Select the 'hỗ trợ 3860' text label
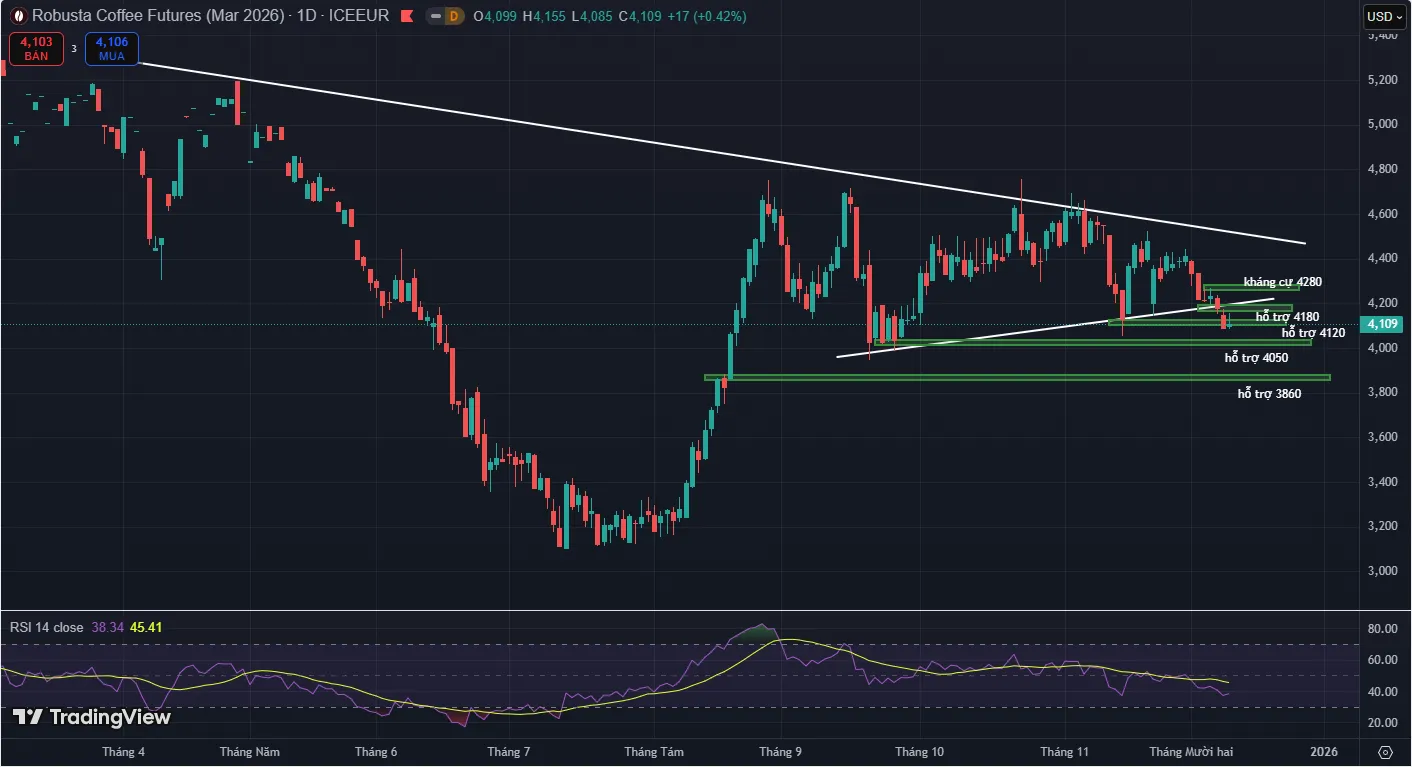The width and height of the screenshot is (1412, 767). tap(1269, 394)
